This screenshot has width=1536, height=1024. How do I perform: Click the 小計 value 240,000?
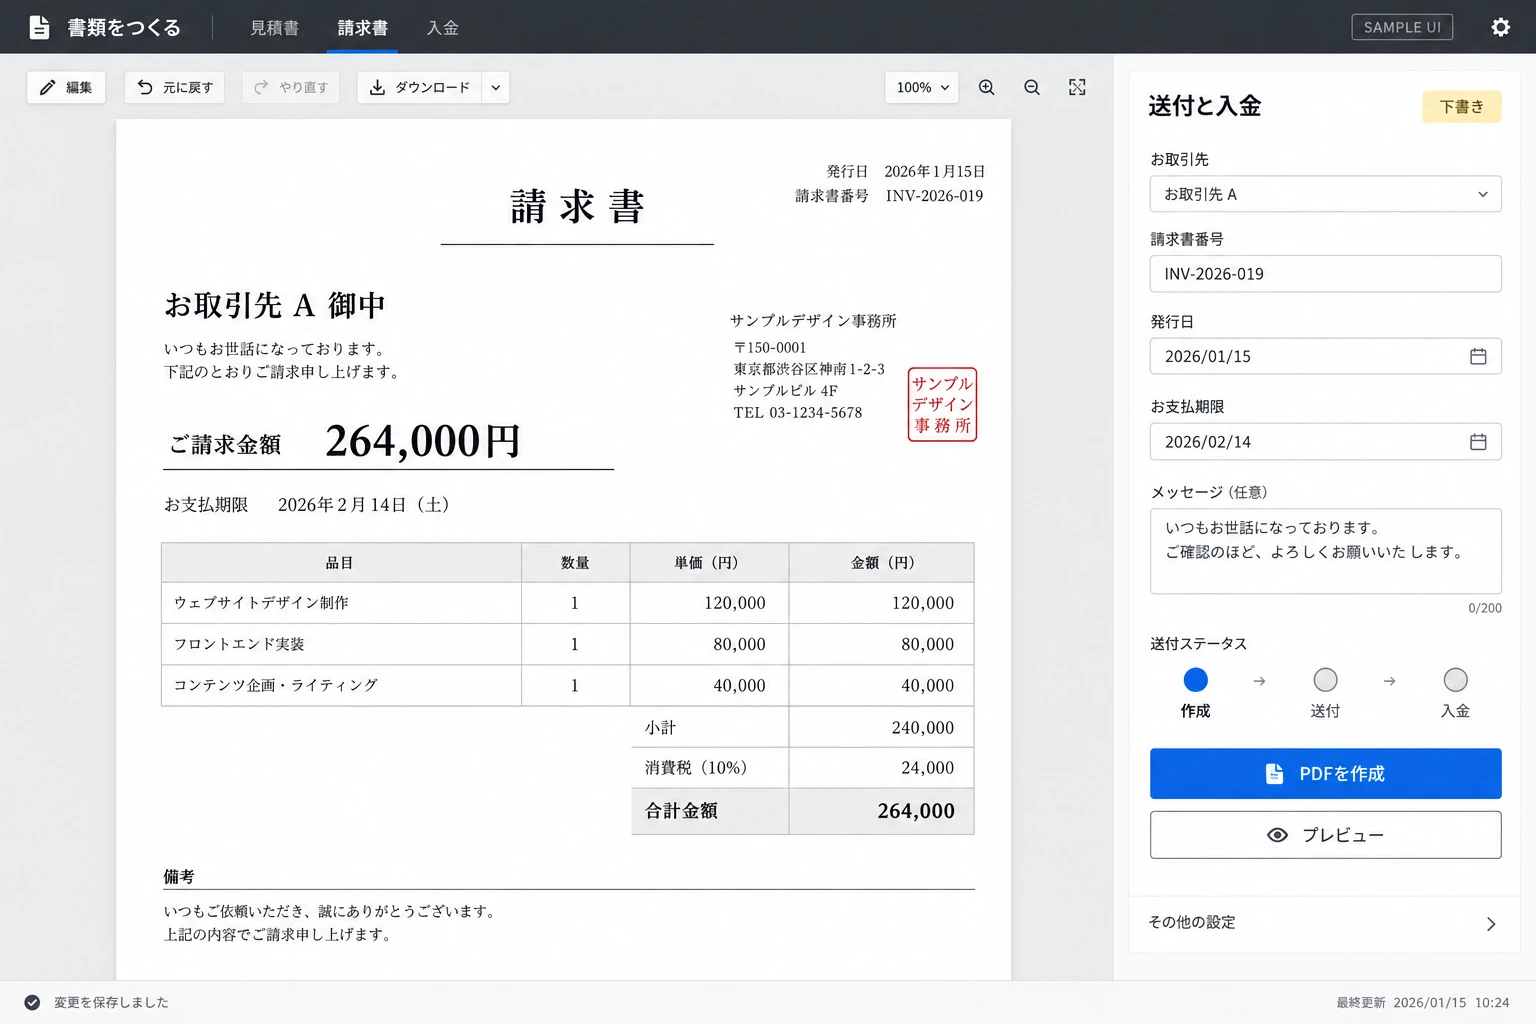tap(922, 728)
